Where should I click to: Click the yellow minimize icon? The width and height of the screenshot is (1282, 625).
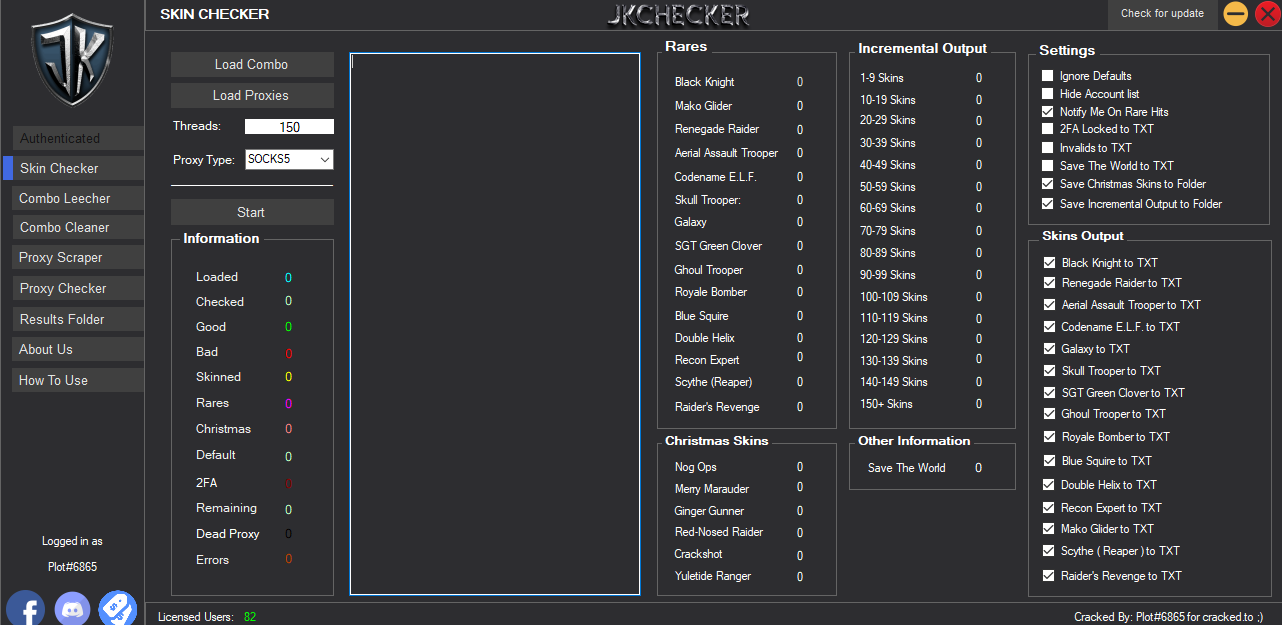click(1236, 14)
